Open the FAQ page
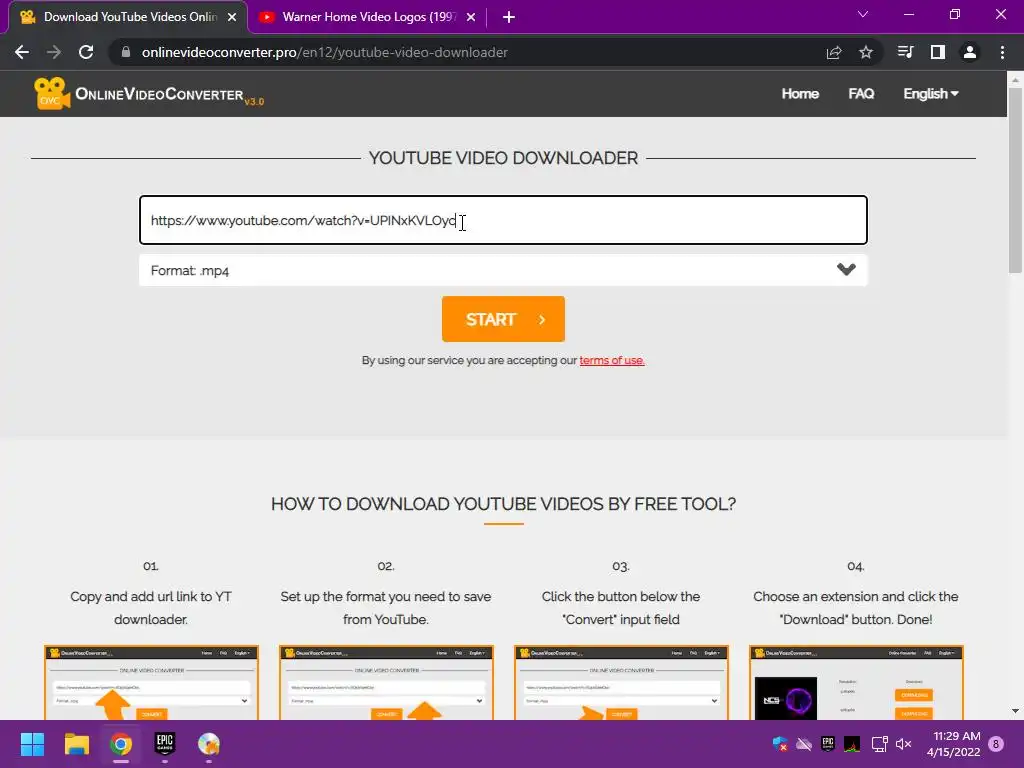Screen dimensions: 1024x768 tap(861, 93)
